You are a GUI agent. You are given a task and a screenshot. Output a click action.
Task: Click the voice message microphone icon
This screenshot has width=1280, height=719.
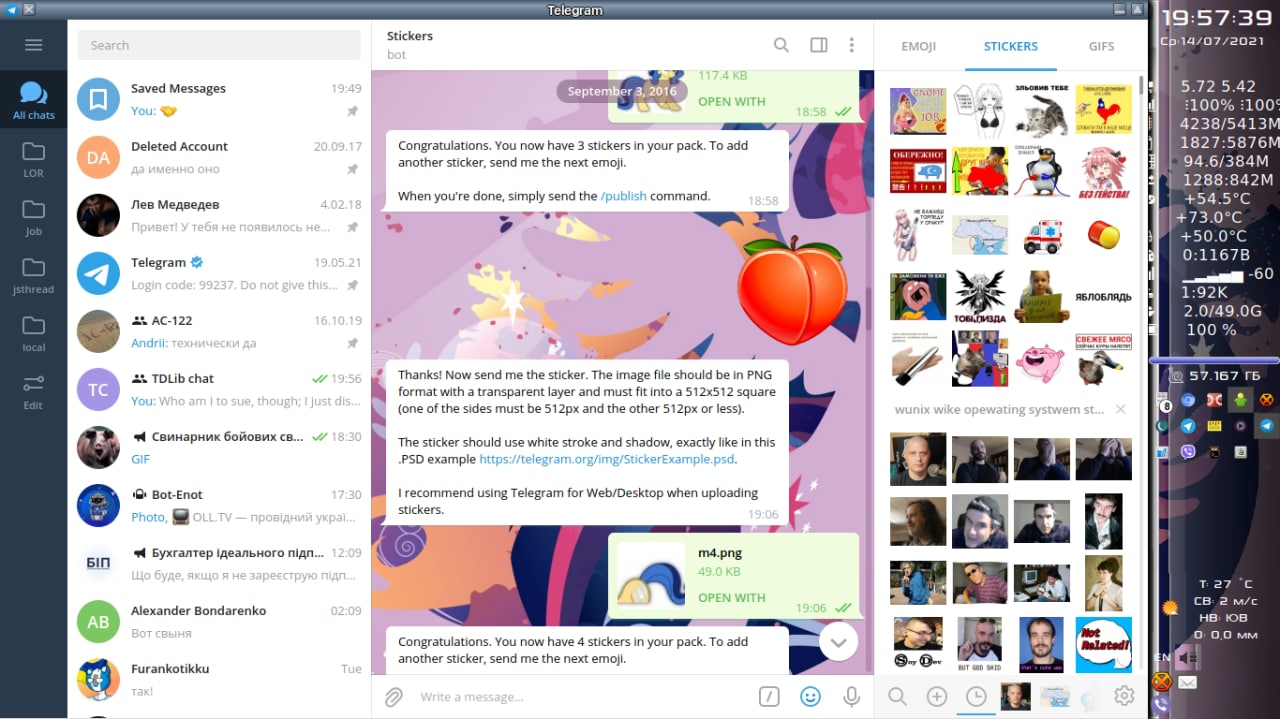tap(851, 696)
